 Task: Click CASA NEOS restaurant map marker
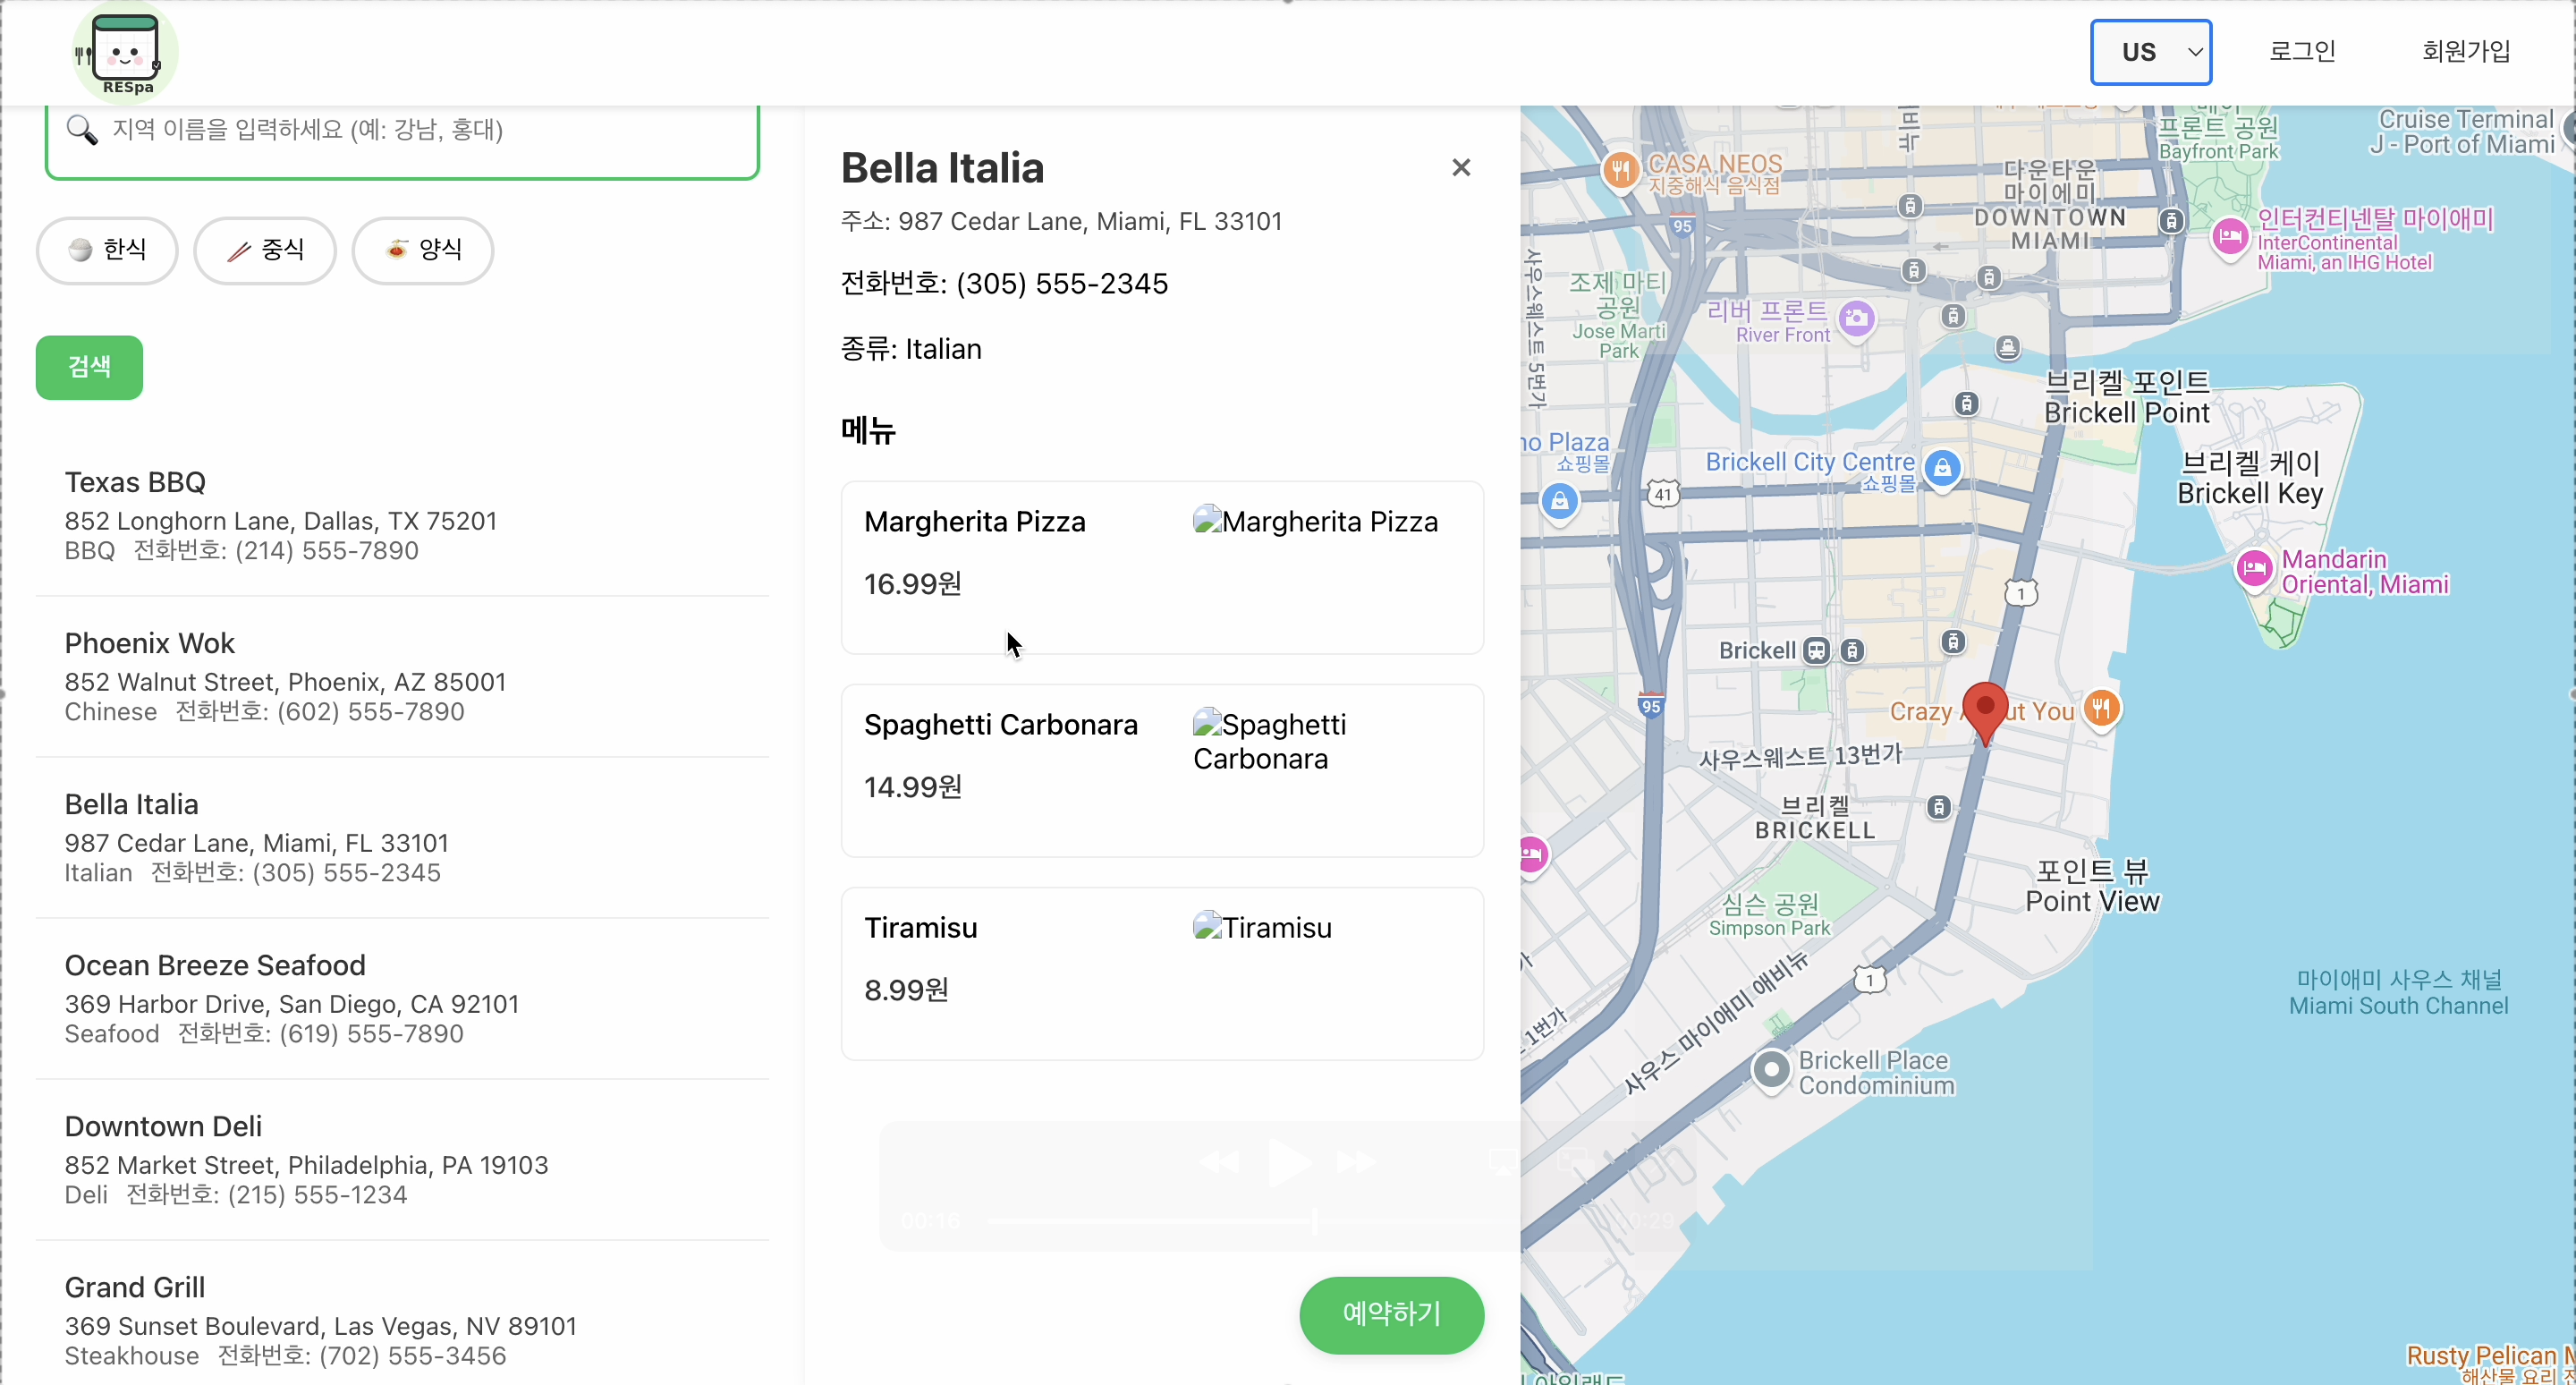pyautogui.click(x=1620, y=170)
